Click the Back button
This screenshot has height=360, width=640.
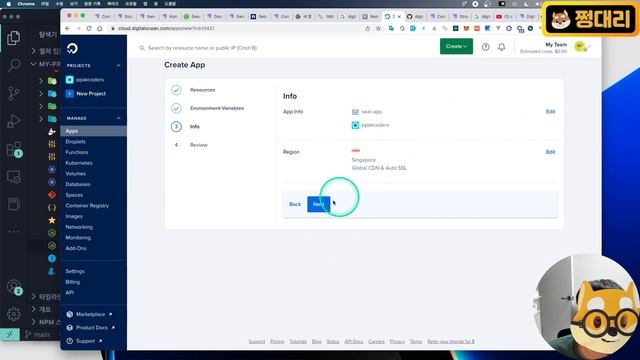tap(295, 204)
